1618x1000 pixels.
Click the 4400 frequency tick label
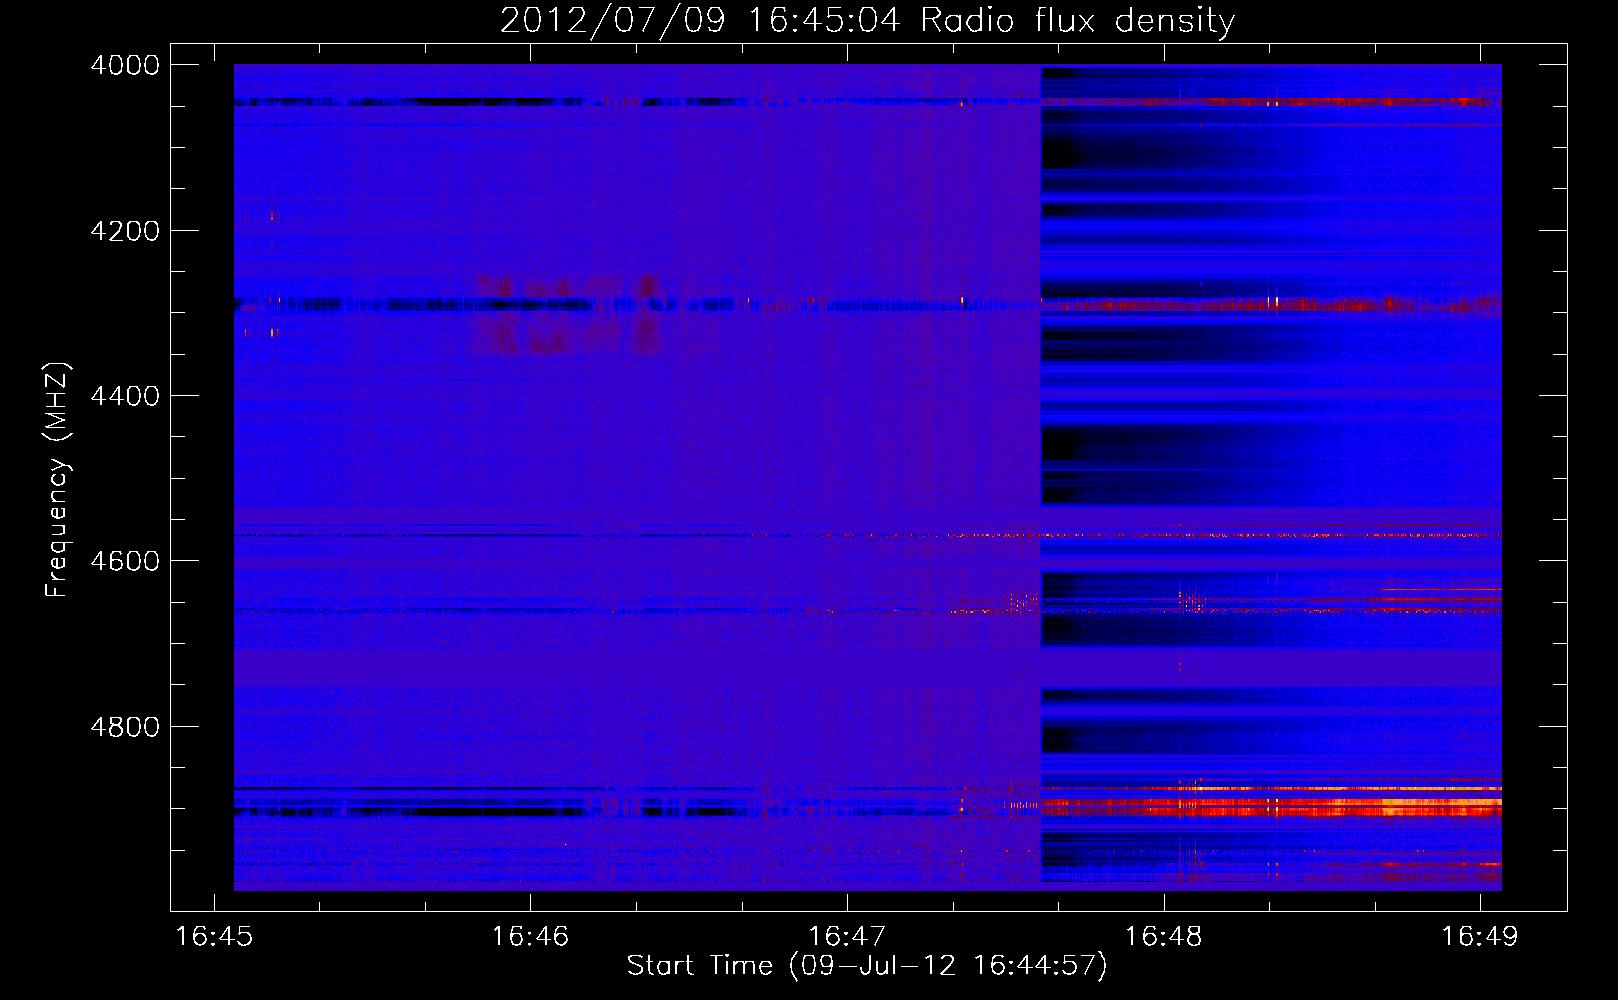(x=125, y=396)
